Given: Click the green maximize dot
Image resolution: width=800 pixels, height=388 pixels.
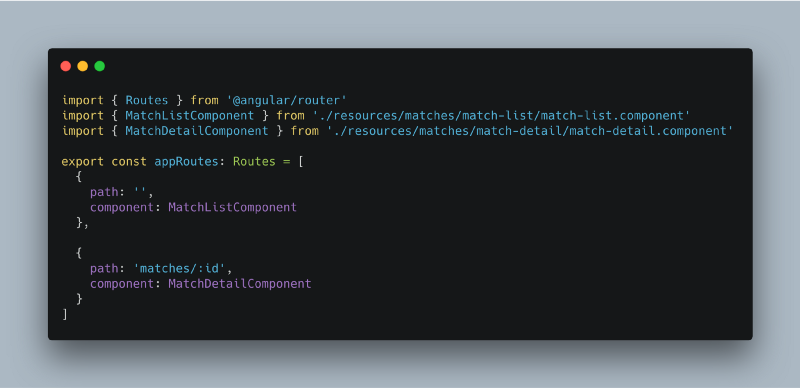Looking at the screenshot, I should point(100,66).
